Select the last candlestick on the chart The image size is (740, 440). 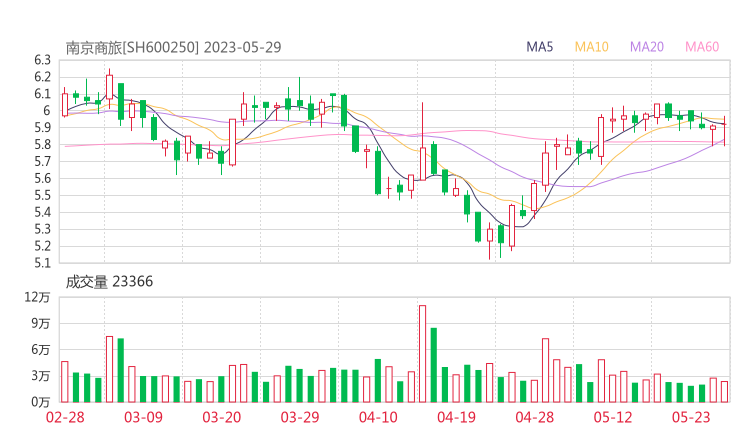pyautogui.click(x=724, y=131)
